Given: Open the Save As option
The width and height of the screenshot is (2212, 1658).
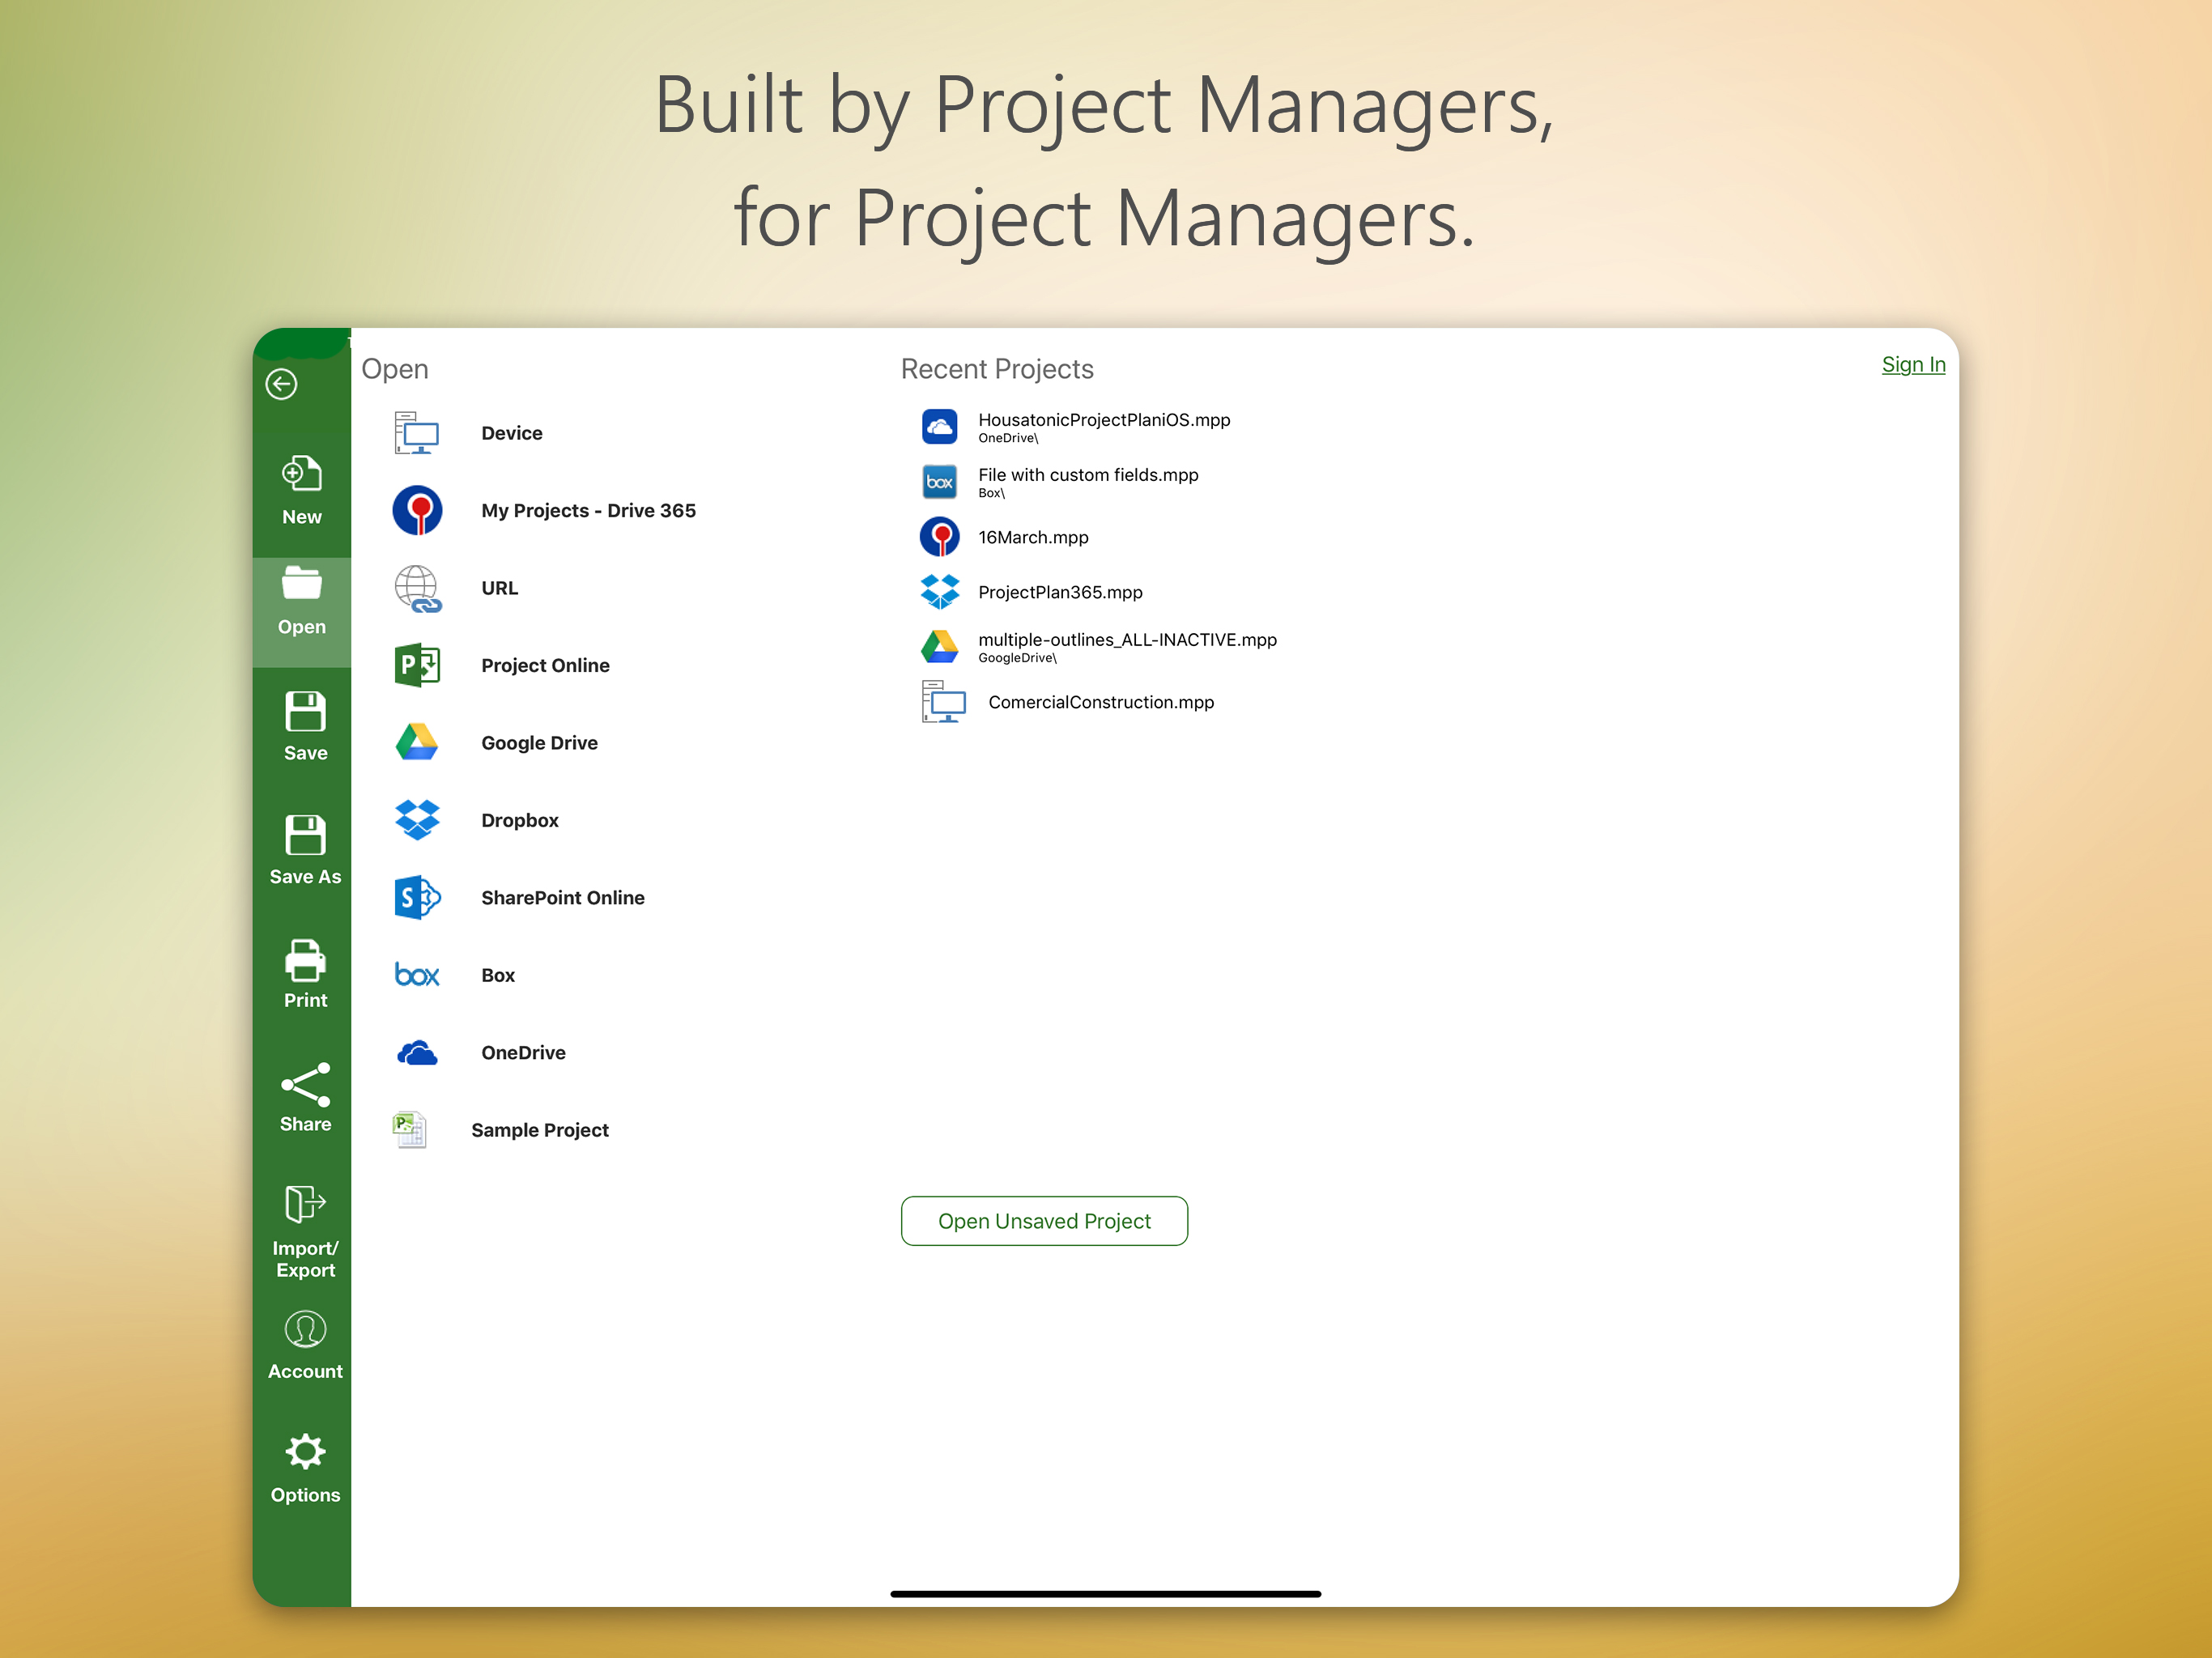Looking at the screenshot, I should point(305,849).
